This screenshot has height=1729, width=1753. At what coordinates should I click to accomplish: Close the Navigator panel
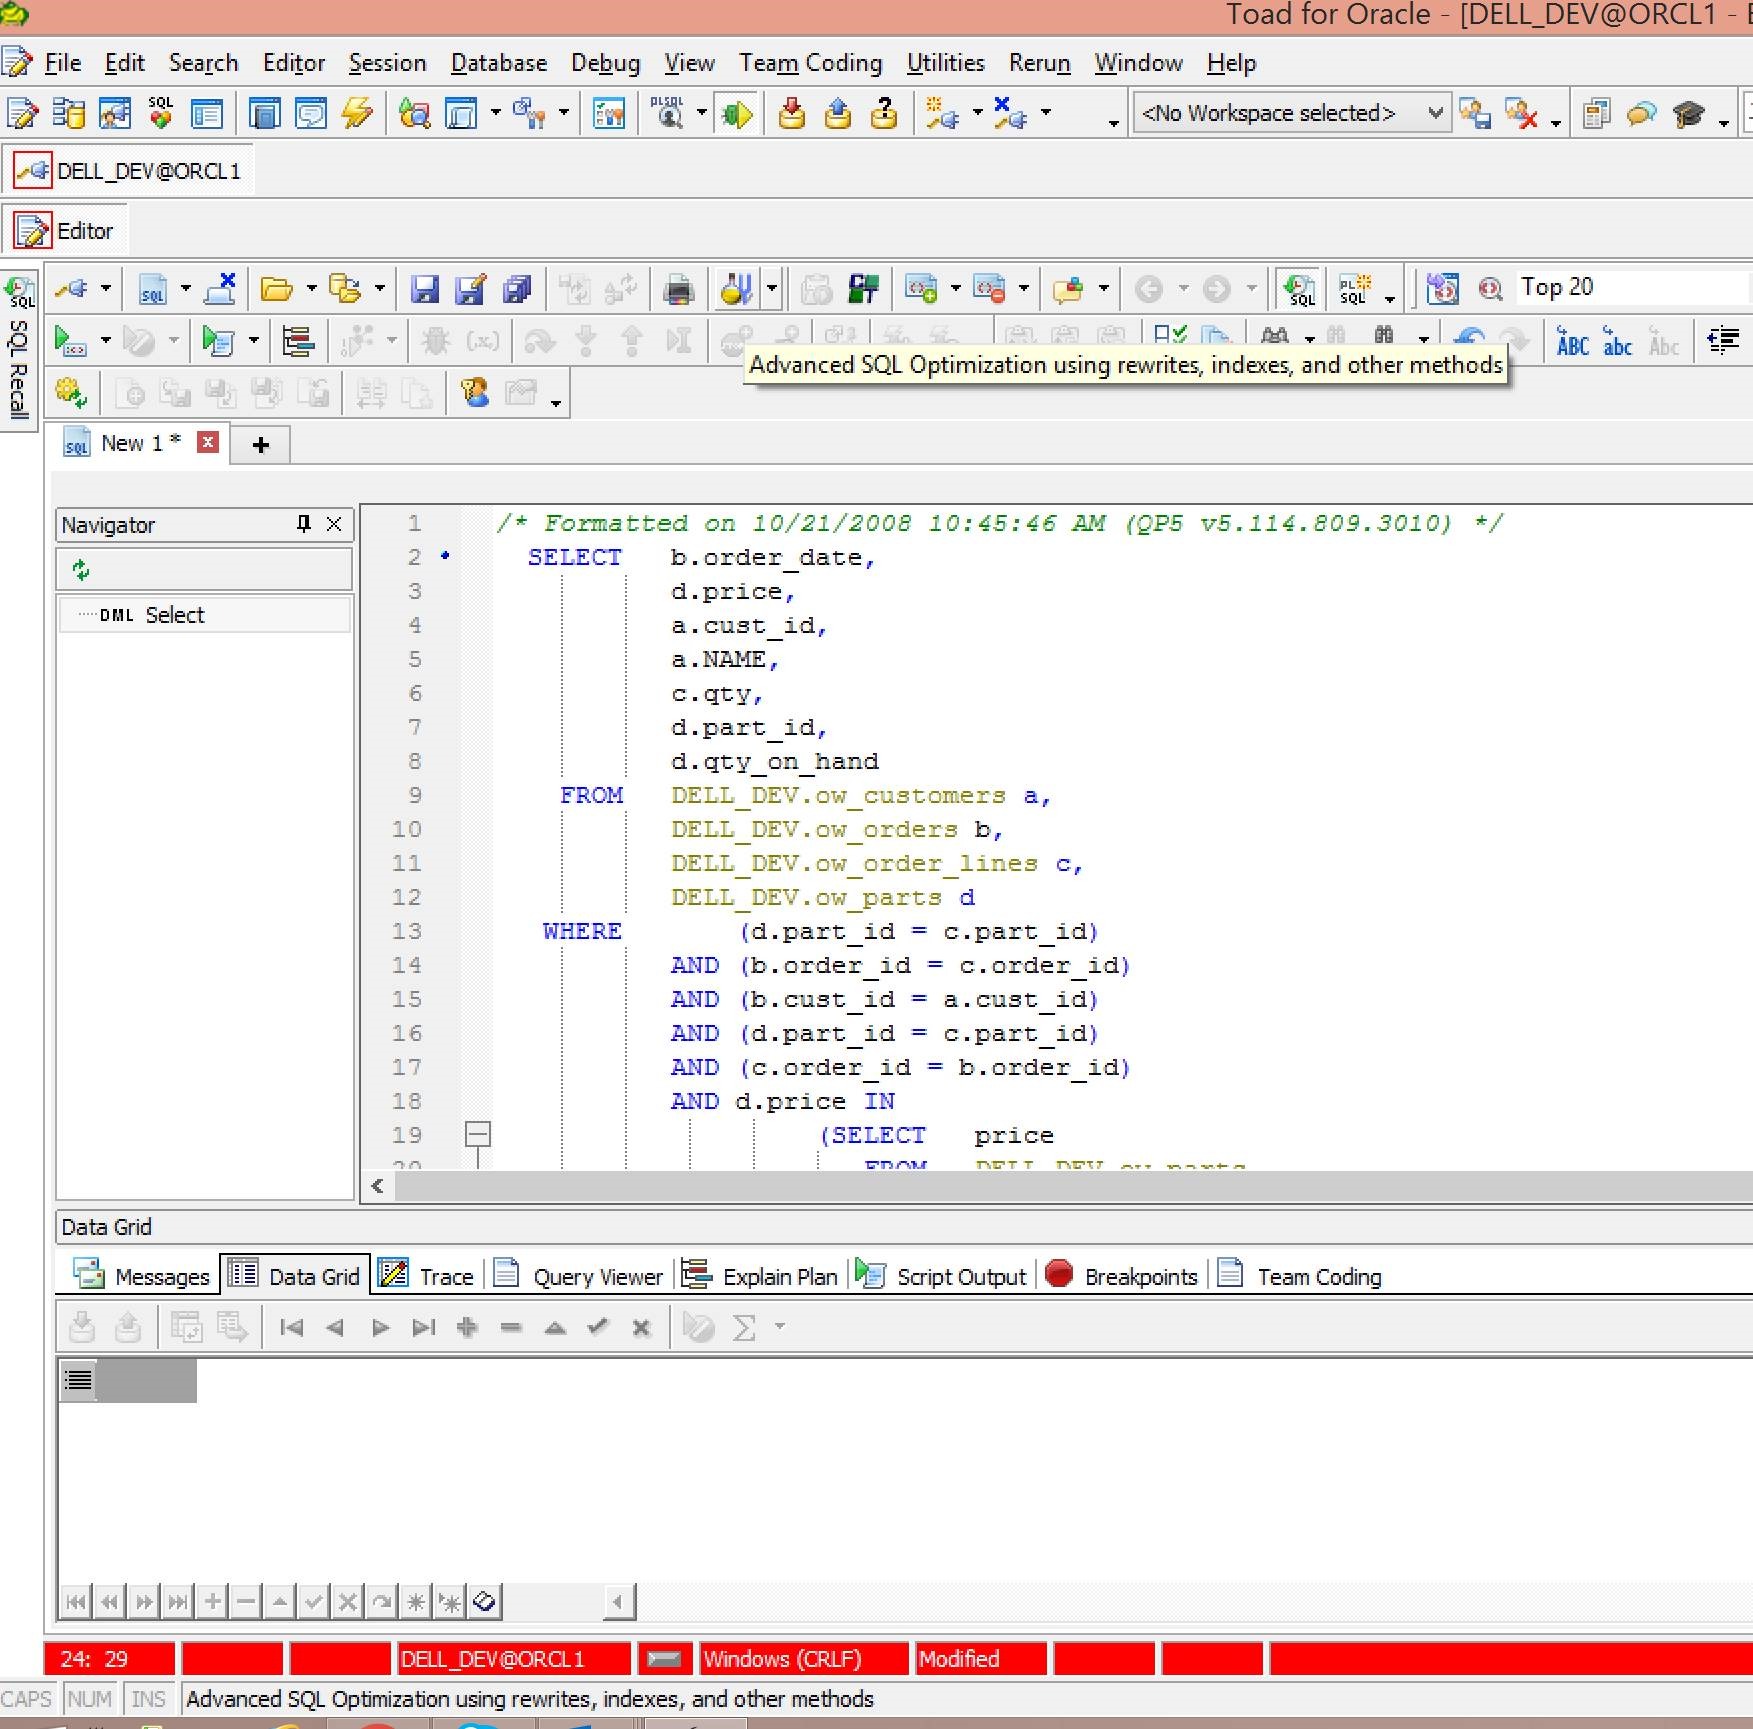334,524
